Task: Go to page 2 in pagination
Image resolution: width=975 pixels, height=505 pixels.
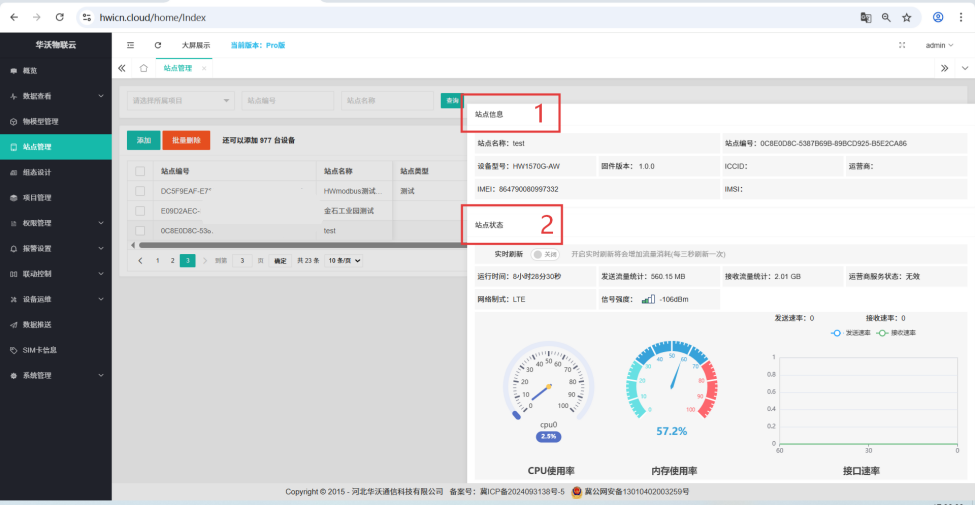Action: (x=173, y=261)
